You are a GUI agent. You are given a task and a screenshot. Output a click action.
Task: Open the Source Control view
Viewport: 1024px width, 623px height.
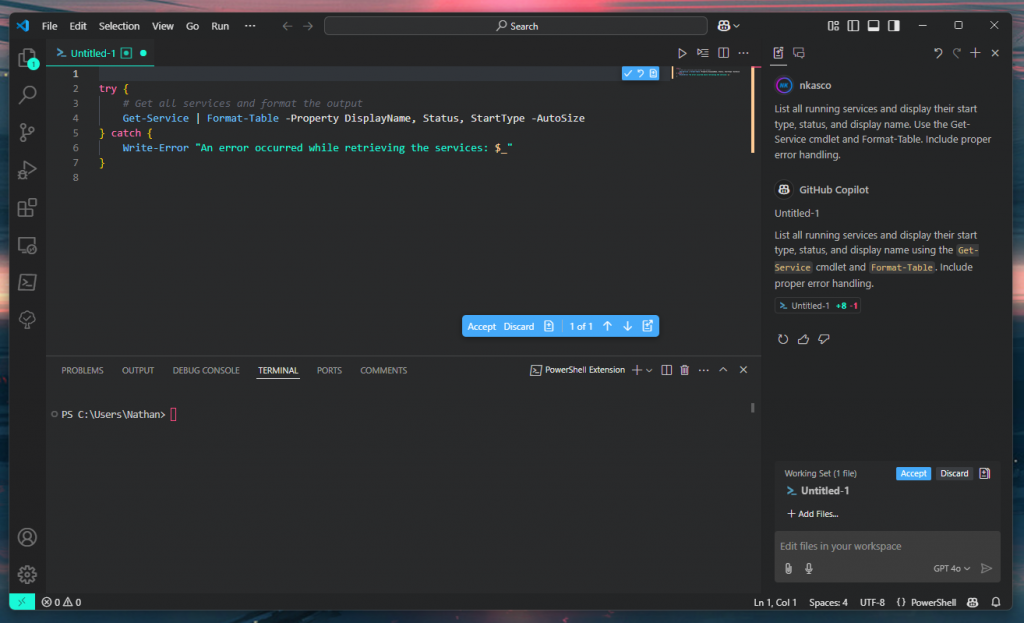[27, 133]
